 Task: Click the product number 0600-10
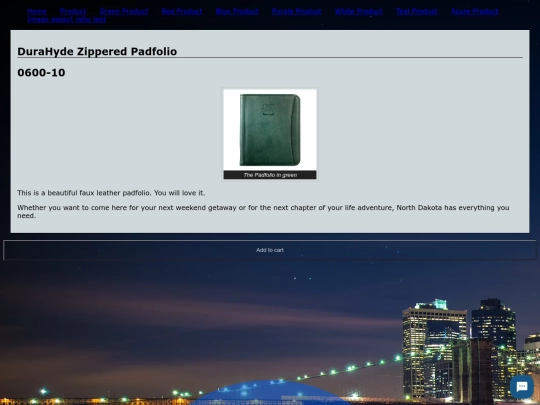coord(41,73)
